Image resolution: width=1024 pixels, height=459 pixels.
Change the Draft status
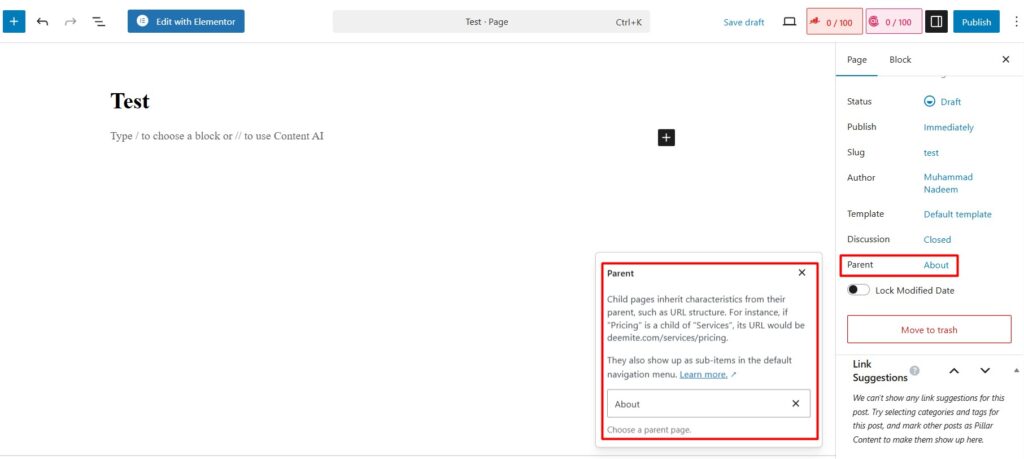point(942,102)
